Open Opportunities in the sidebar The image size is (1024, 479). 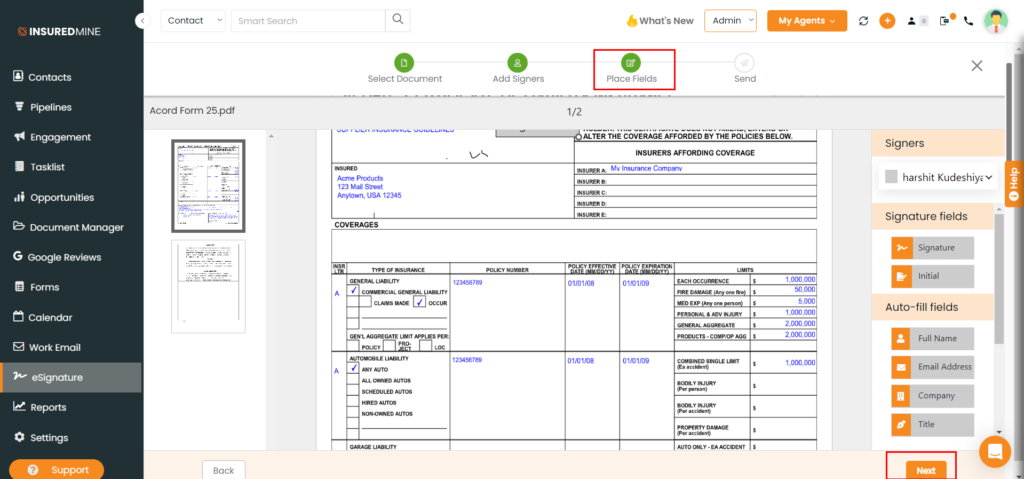(54, 197)
